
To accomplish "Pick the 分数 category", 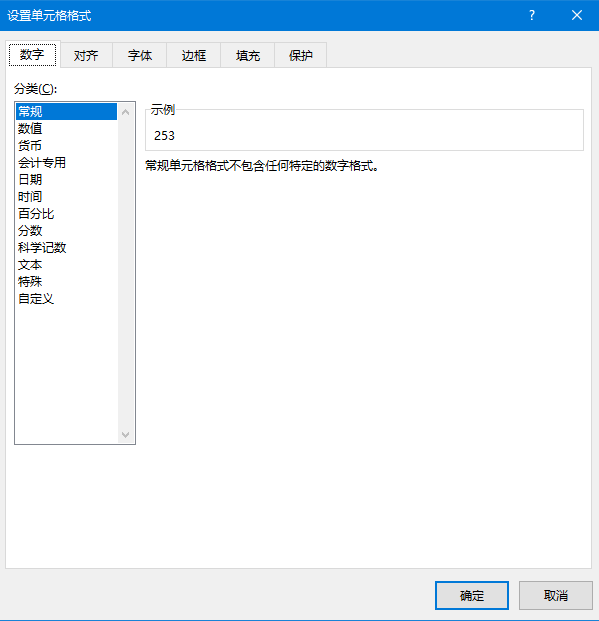I will click(66, 230).
